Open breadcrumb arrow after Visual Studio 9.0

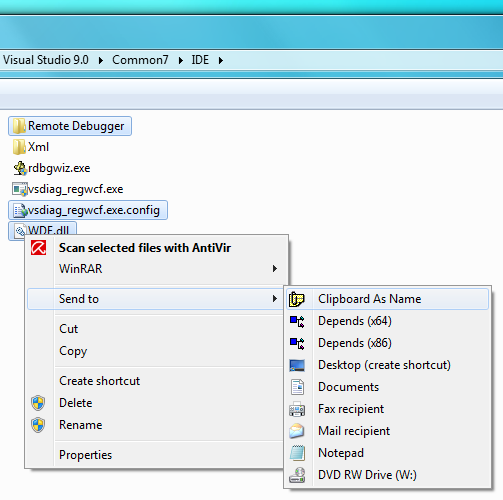[x=101, y=60]
